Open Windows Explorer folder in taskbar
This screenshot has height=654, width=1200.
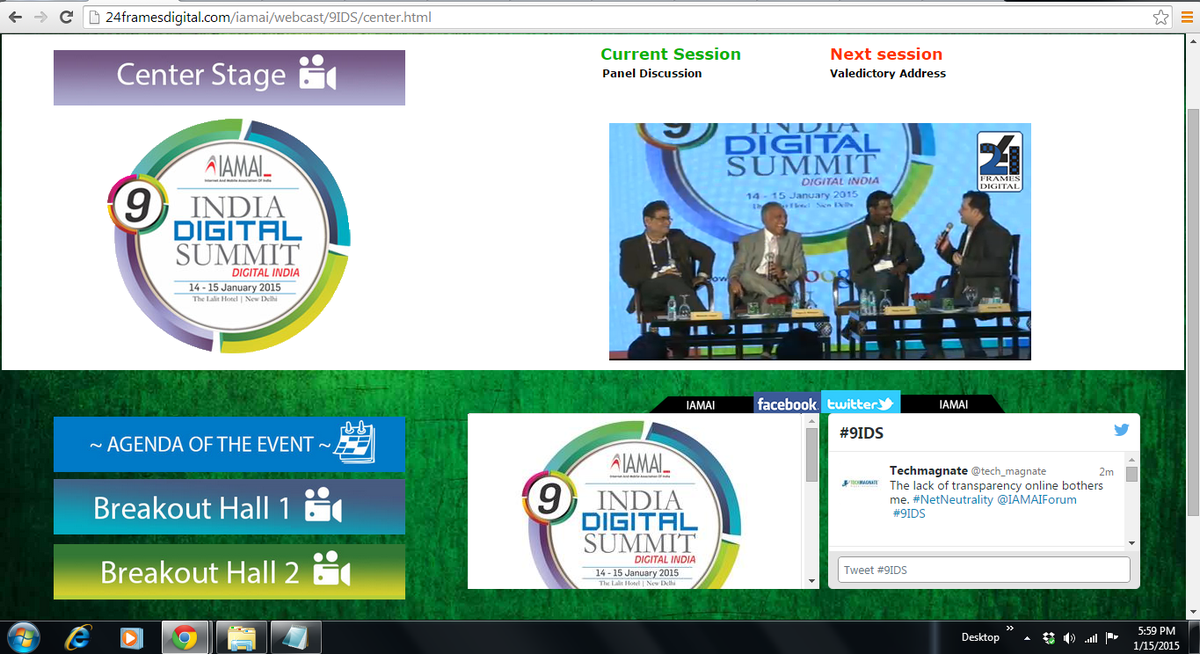(x=242, y=637)
